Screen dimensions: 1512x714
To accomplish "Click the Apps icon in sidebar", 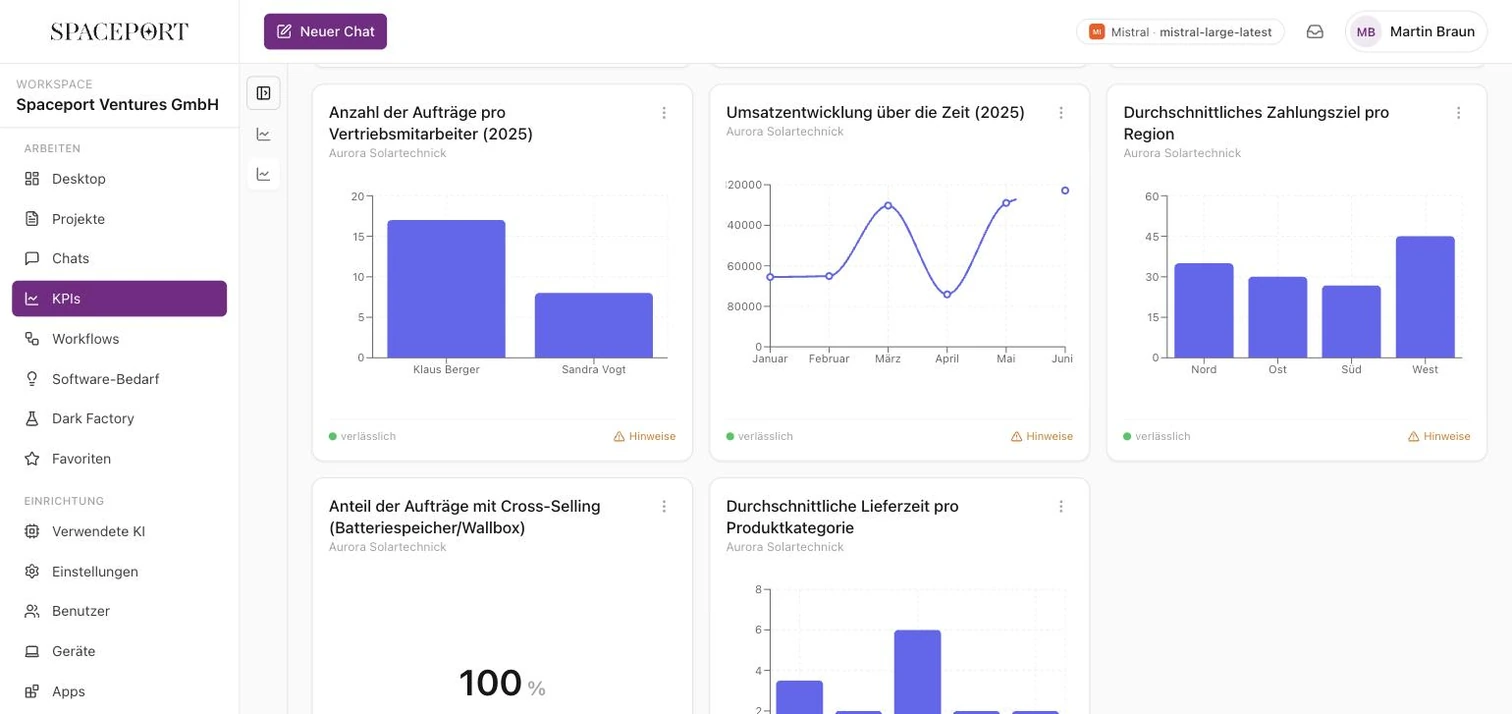I will pos(32,691).
